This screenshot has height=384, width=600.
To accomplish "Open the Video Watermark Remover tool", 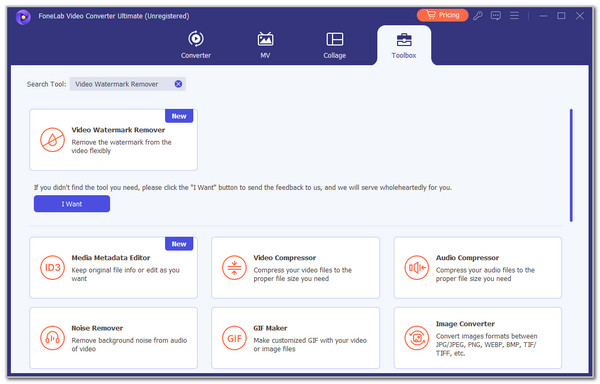I will coord(113,140).
